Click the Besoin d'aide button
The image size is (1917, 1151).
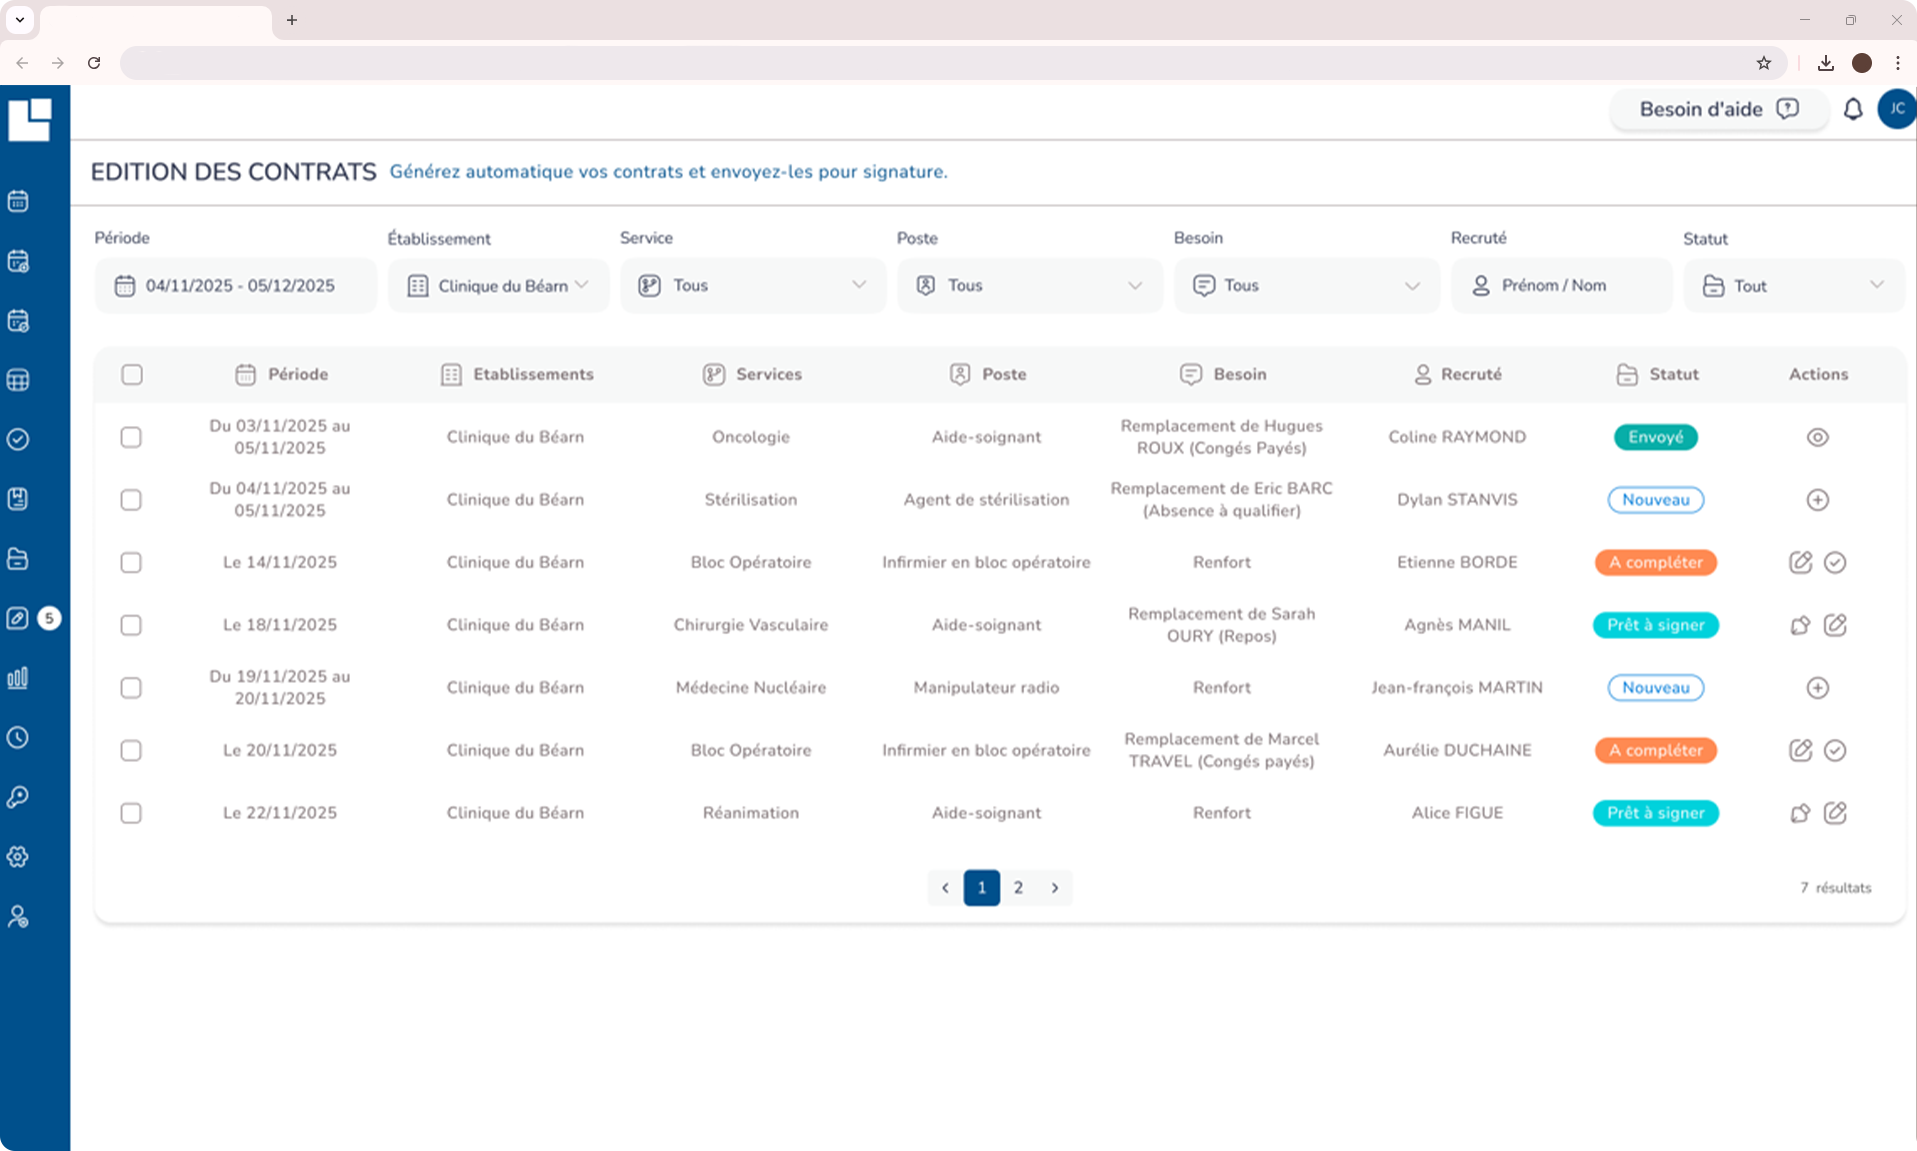pos(1718,109)
